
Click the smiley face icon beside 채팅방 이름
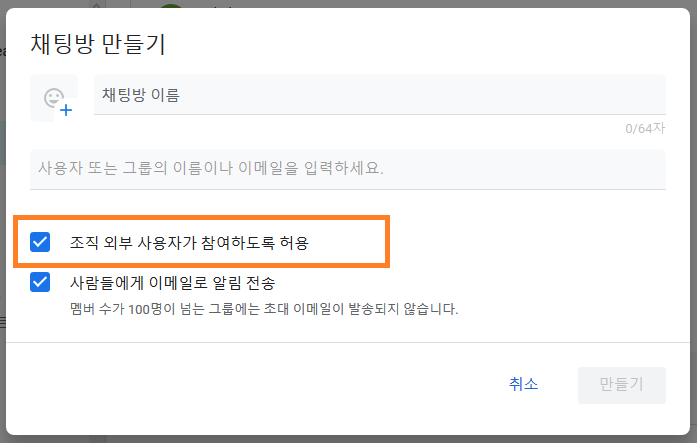click(53, 98)
